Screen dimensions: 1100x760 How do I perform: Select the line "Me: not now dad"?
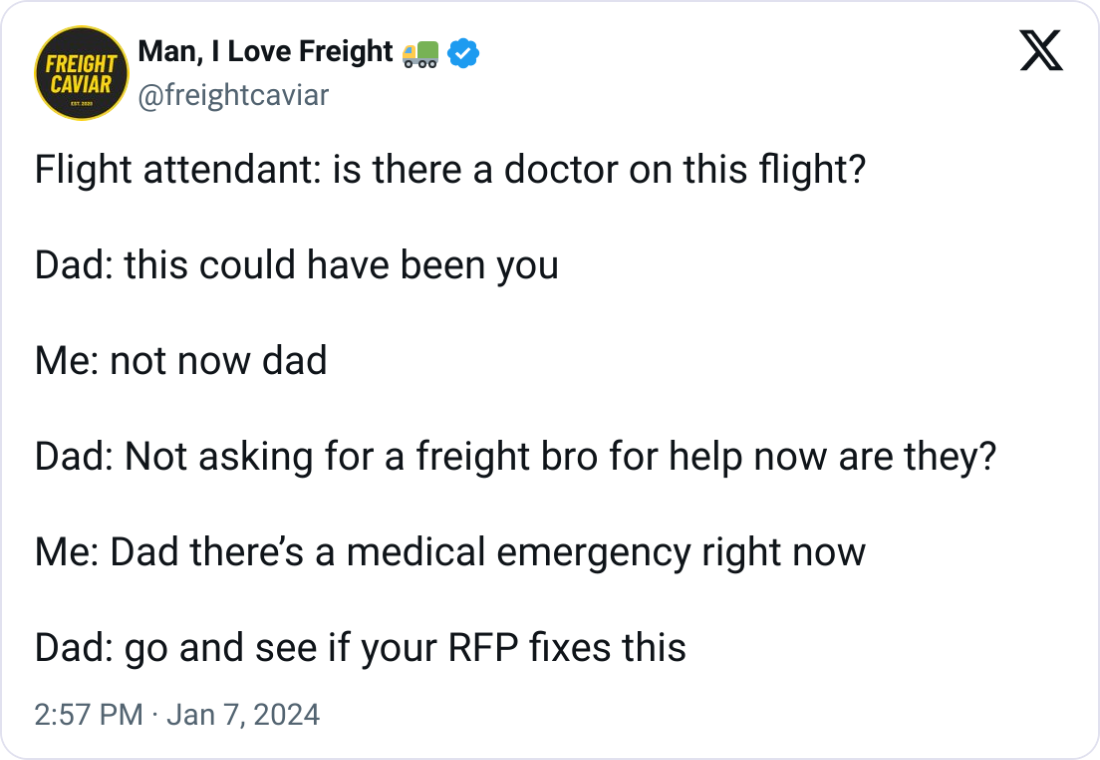pos(181,360)
